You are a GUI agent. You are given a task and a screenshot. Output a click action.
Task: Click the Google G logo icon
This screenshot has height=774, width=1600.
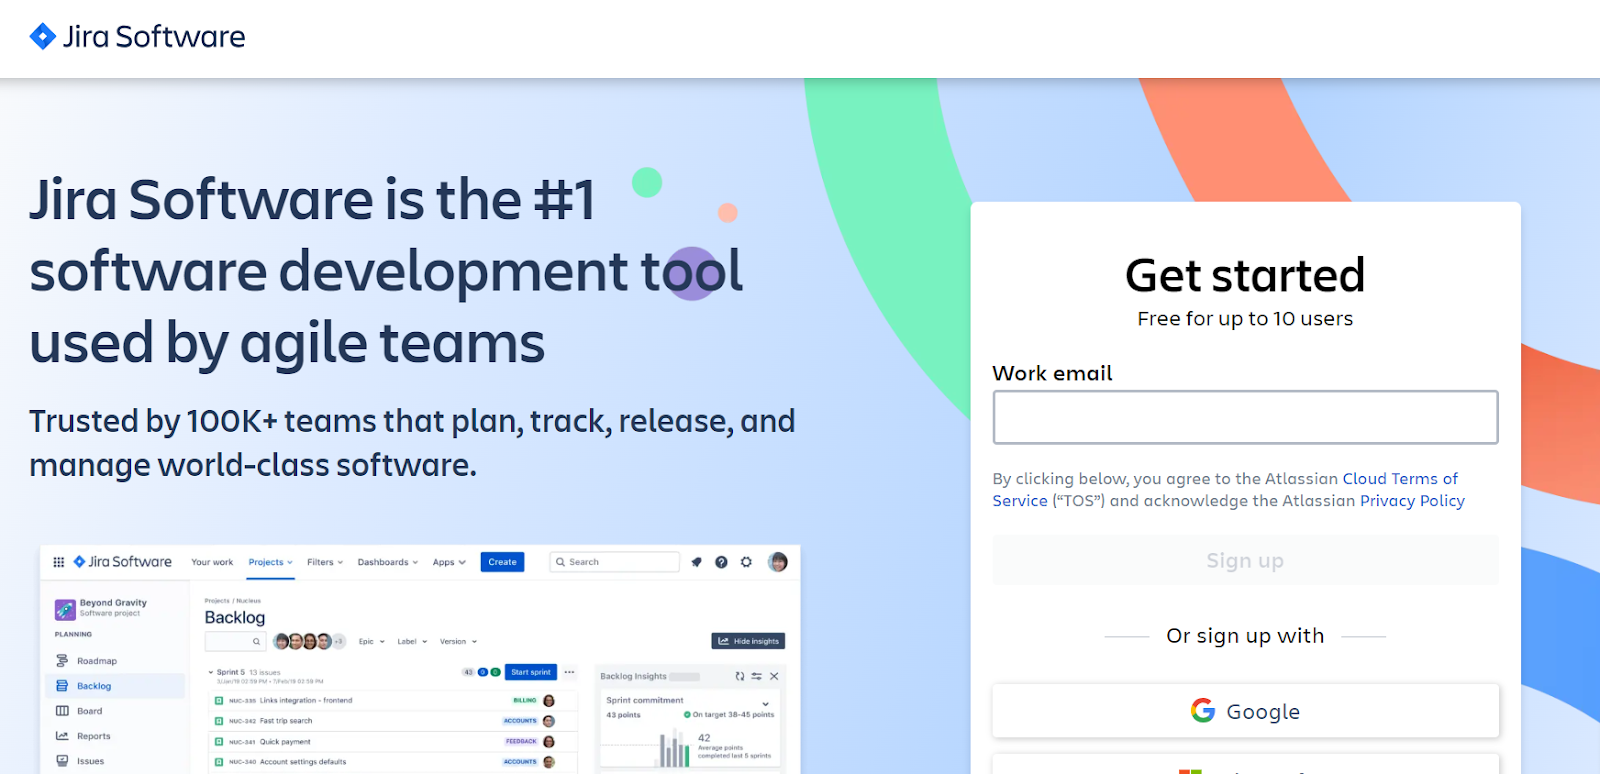(x=1202, y=711)
